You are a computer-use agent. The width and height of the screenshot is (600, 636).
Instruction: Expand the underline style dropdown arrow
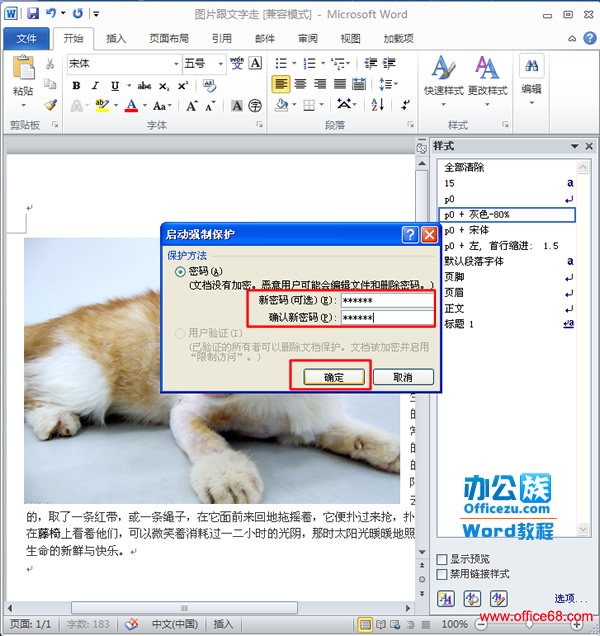pyautogui.click(x=129, y=86)
